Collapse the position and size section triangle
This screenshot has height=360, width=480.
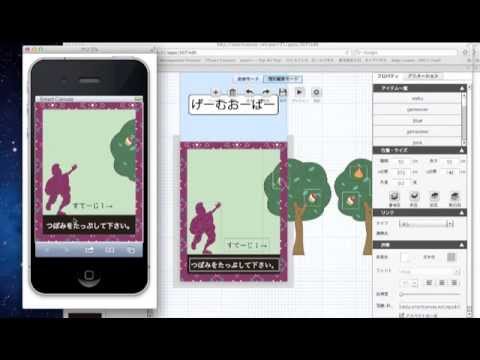(462, 150)
